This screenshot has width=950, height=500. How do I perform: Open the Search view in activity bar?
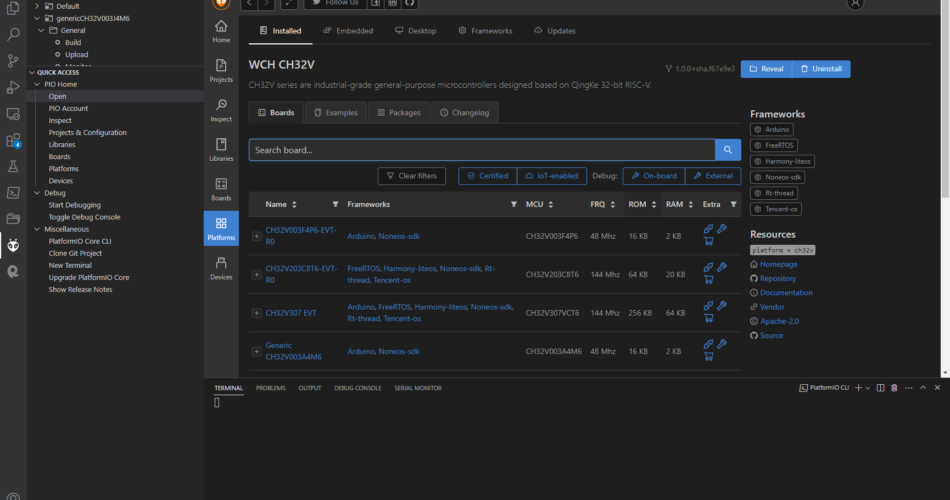13,35
